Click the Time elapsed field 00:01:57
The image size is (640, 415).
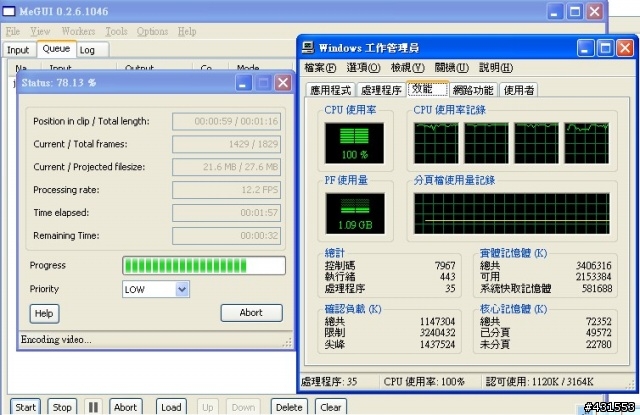[227, 213]
